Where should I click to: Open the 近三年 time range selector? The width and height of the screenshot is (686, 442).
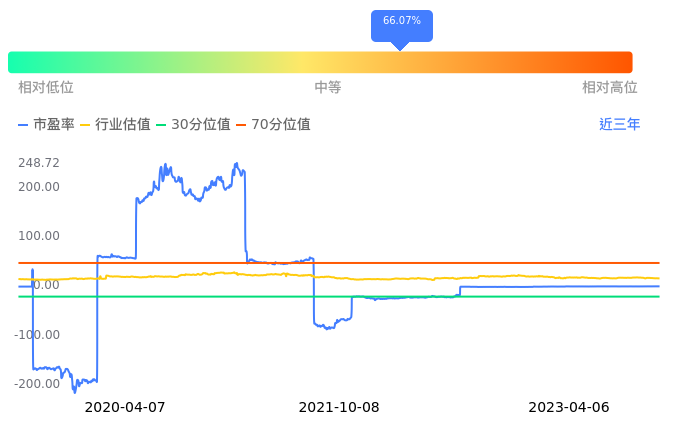tap(619, 125)
